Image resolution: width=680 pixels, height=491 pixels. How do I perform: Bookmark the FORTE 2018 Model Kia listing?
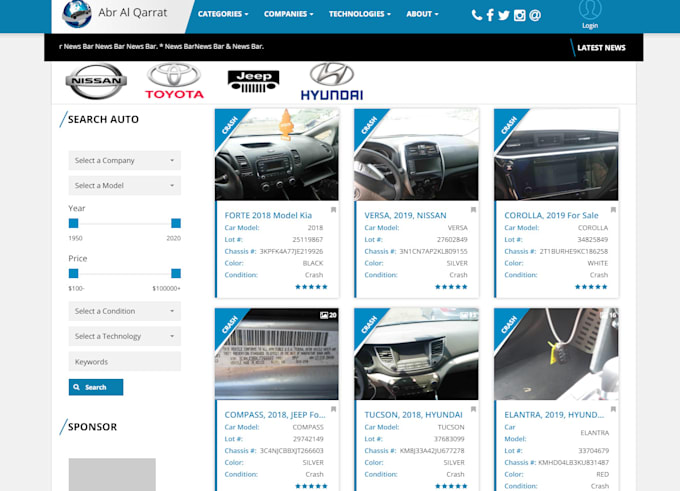333,210
